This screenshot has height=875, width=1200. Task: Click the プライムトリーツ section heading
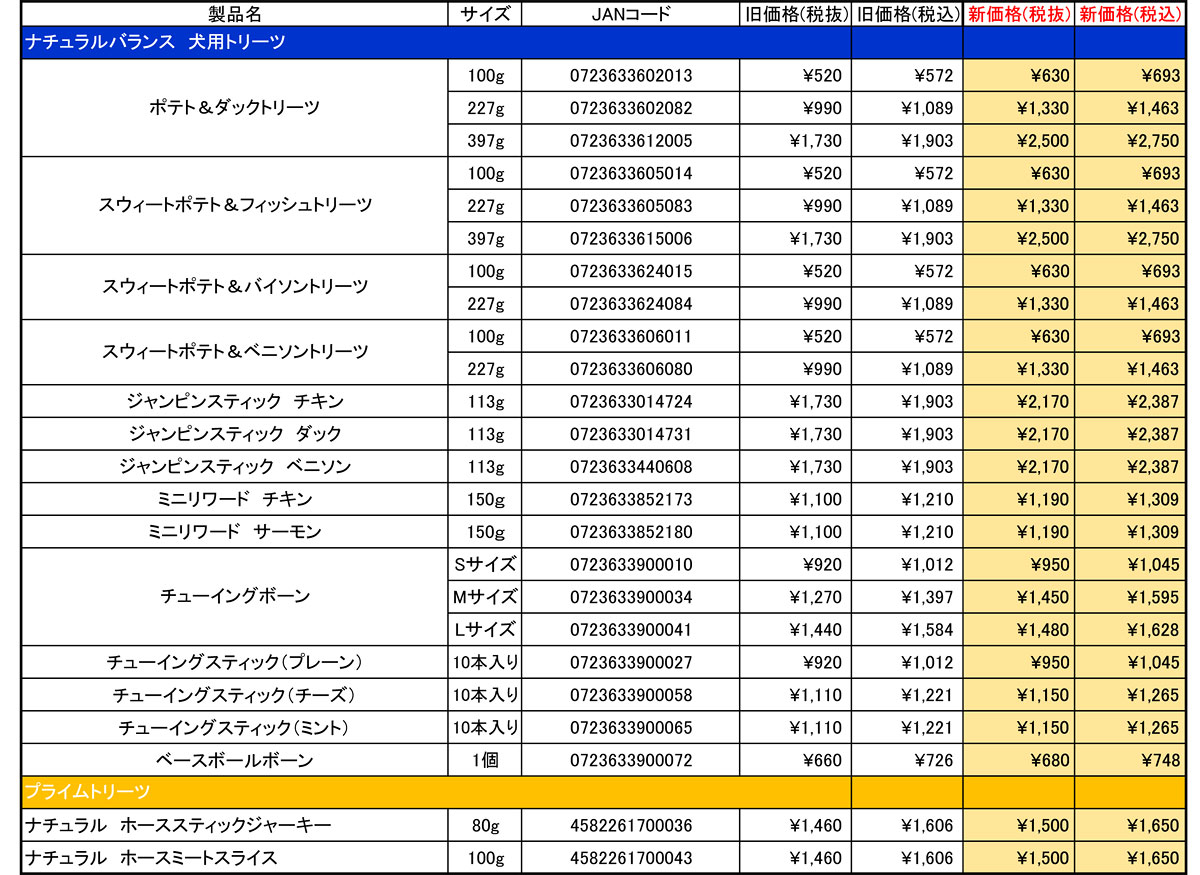(x=86, y=792)
